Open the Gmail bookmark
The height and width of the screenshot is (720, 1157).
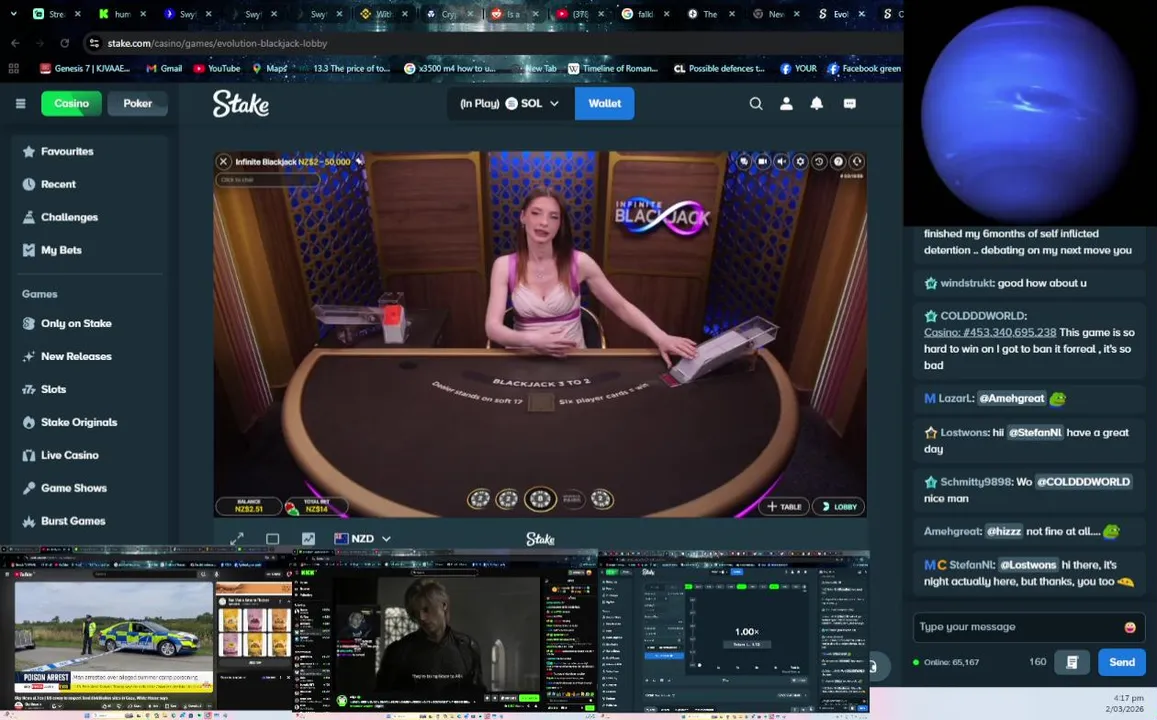(x=164, y=69)
